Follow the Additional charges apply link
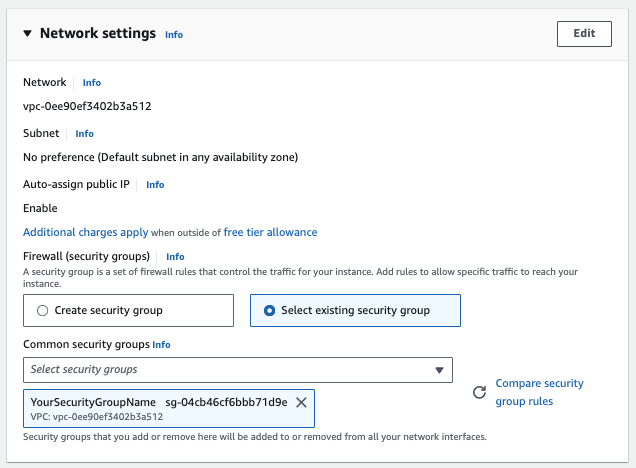Image resolution: width=636 pixels, height=468 pixels. 85,232
